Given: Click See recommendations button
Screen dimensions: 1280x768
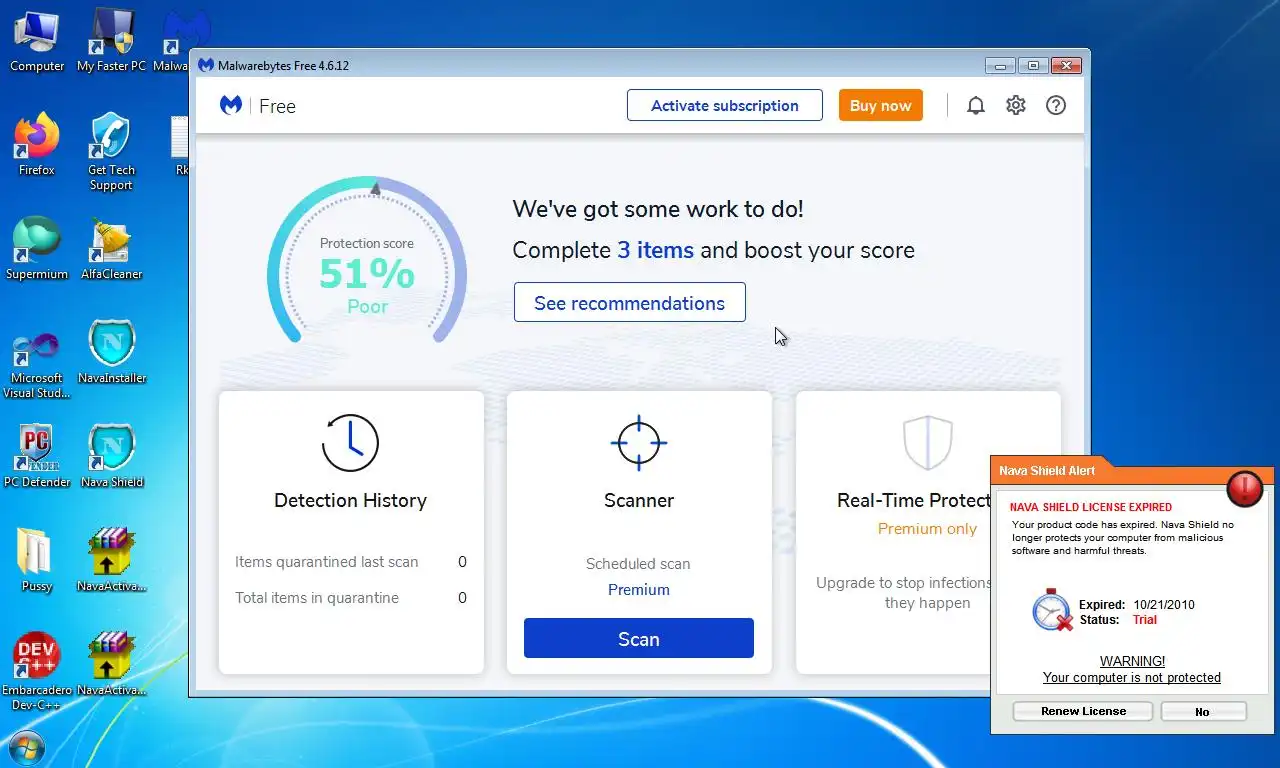Looking at the screenshot, I should 630,303.
